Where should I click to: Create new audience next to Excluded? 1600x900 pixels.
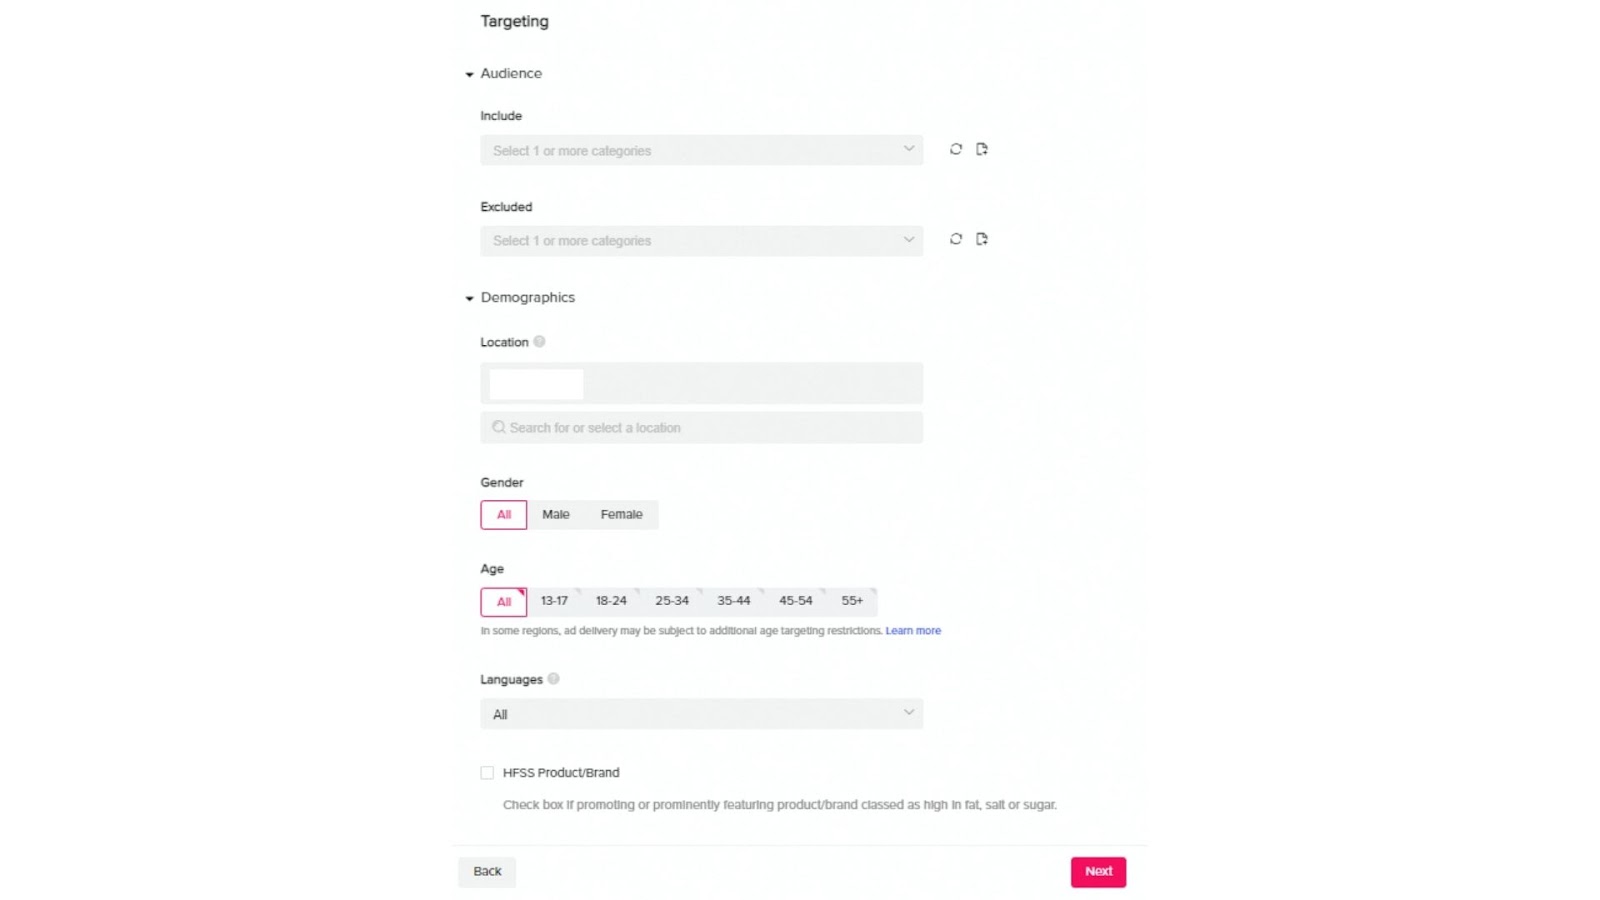point(982,239)
